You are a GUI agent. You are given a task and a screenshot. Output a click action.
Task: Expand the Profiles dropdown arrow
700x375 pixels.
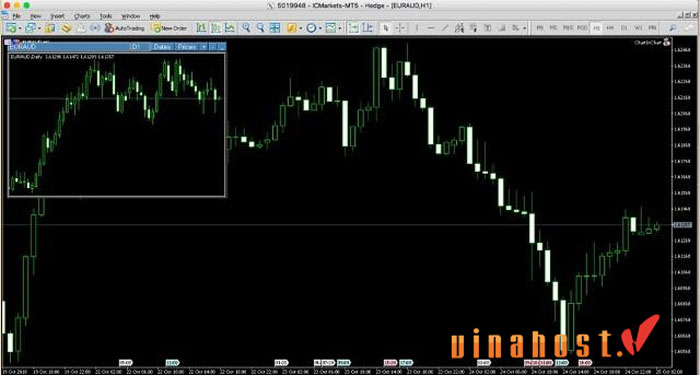[39, 28]
